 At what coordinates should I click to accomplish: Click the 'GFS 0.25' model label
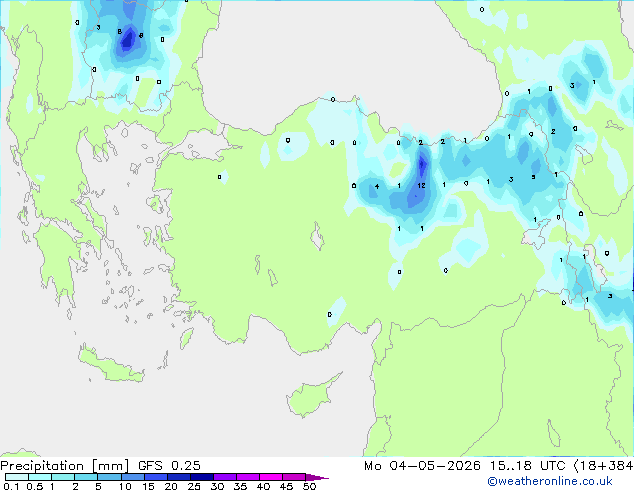click(x=169, y=466)
